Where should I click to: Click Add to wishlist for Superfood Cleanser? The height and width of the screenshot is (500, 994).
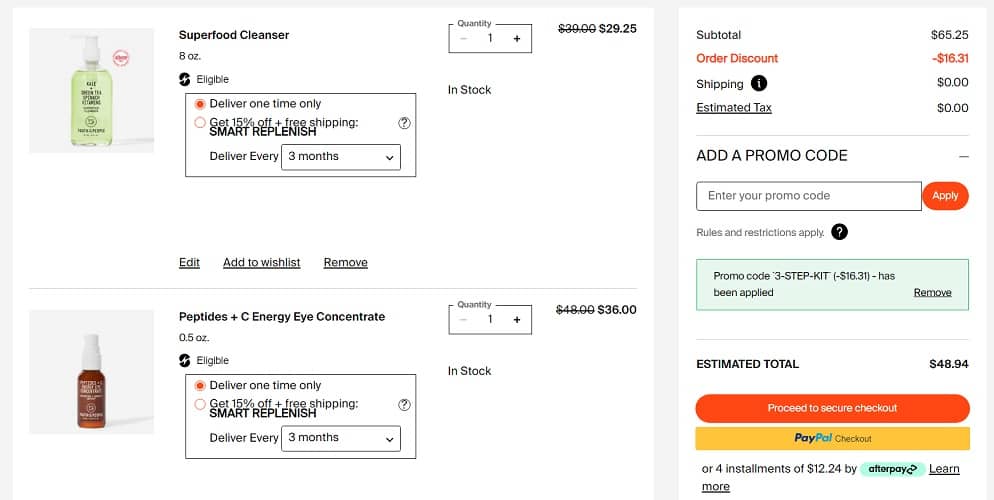(261, 262)
